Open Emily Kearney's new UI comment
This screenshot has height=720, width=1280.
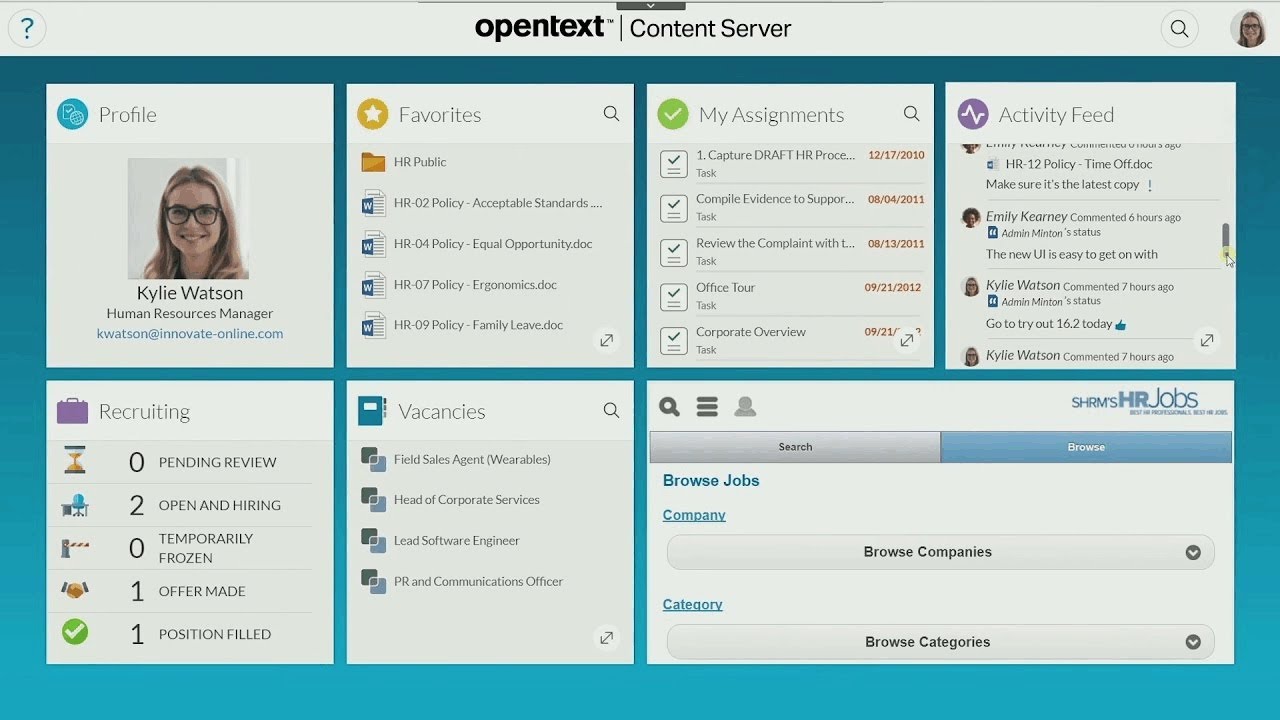coord(1071,254)
